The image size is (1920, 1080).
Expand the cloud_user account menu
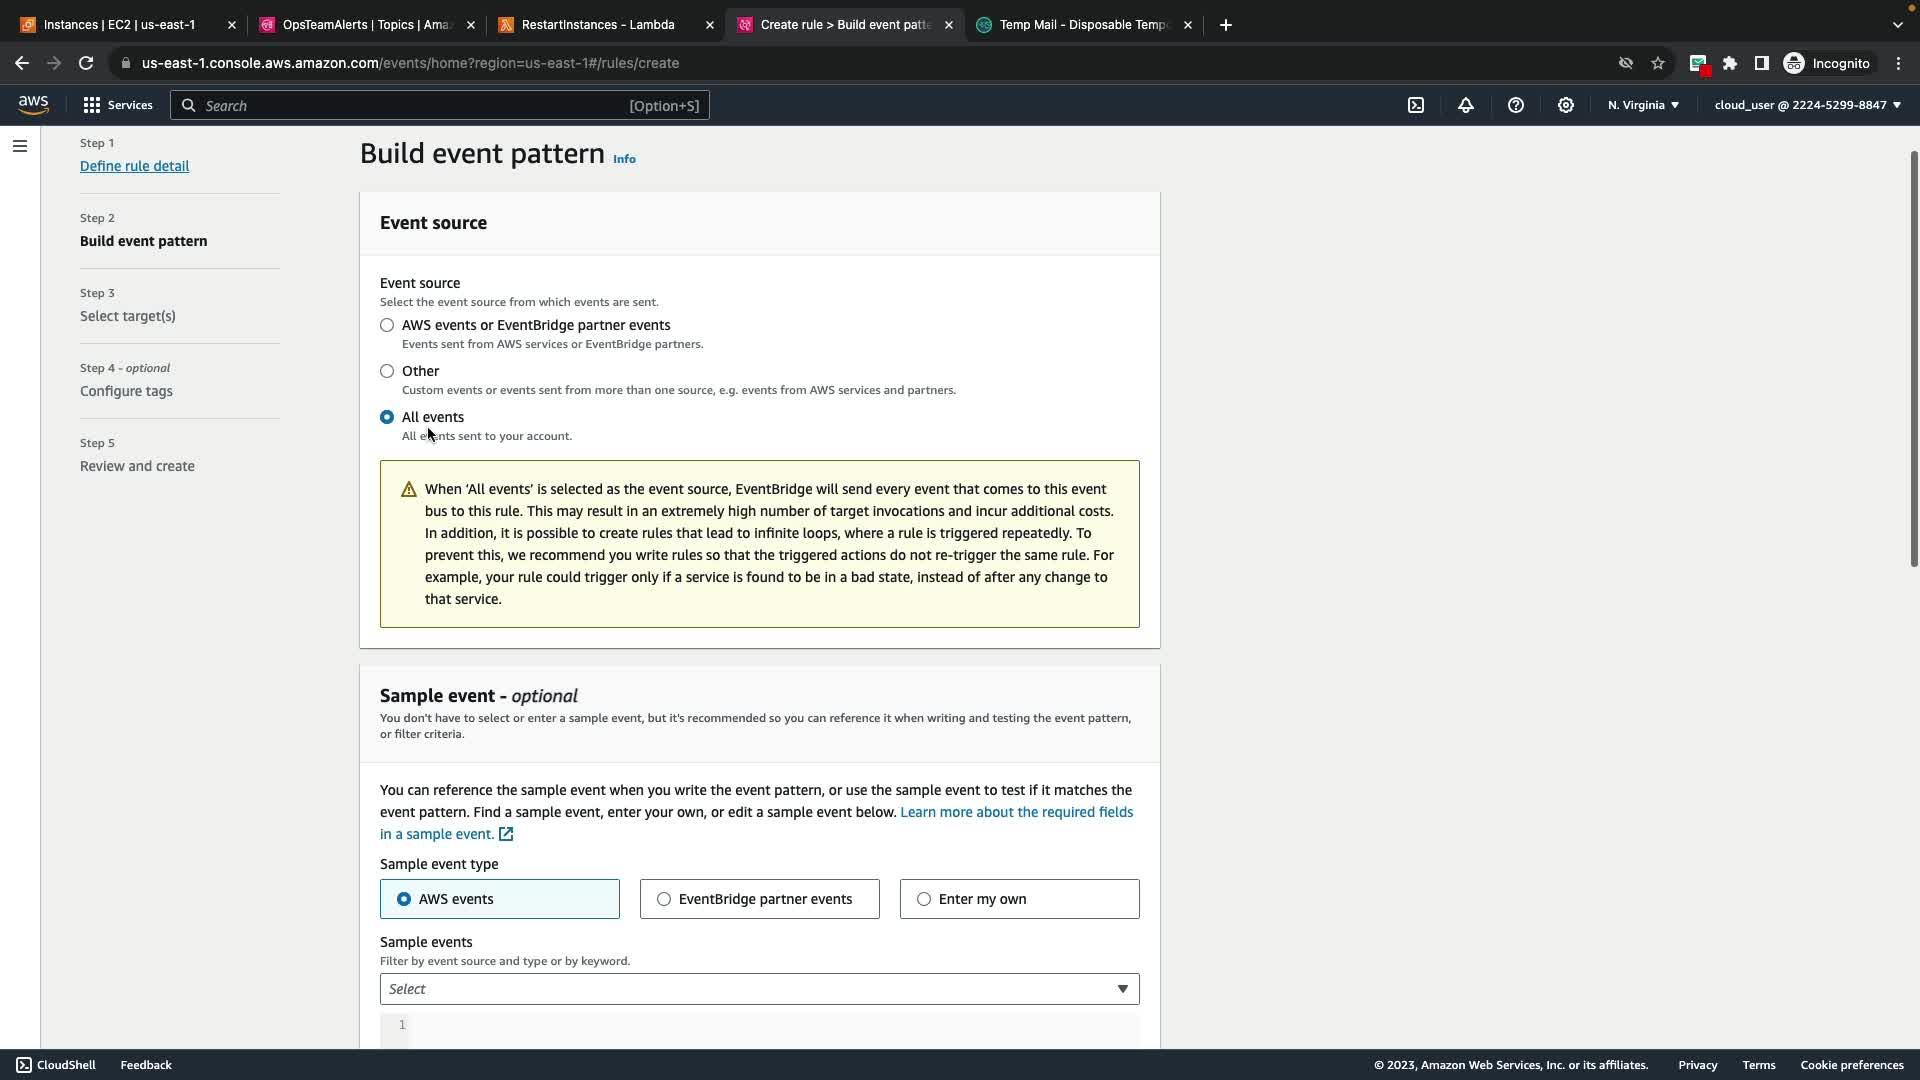(x=1807, y=105)
